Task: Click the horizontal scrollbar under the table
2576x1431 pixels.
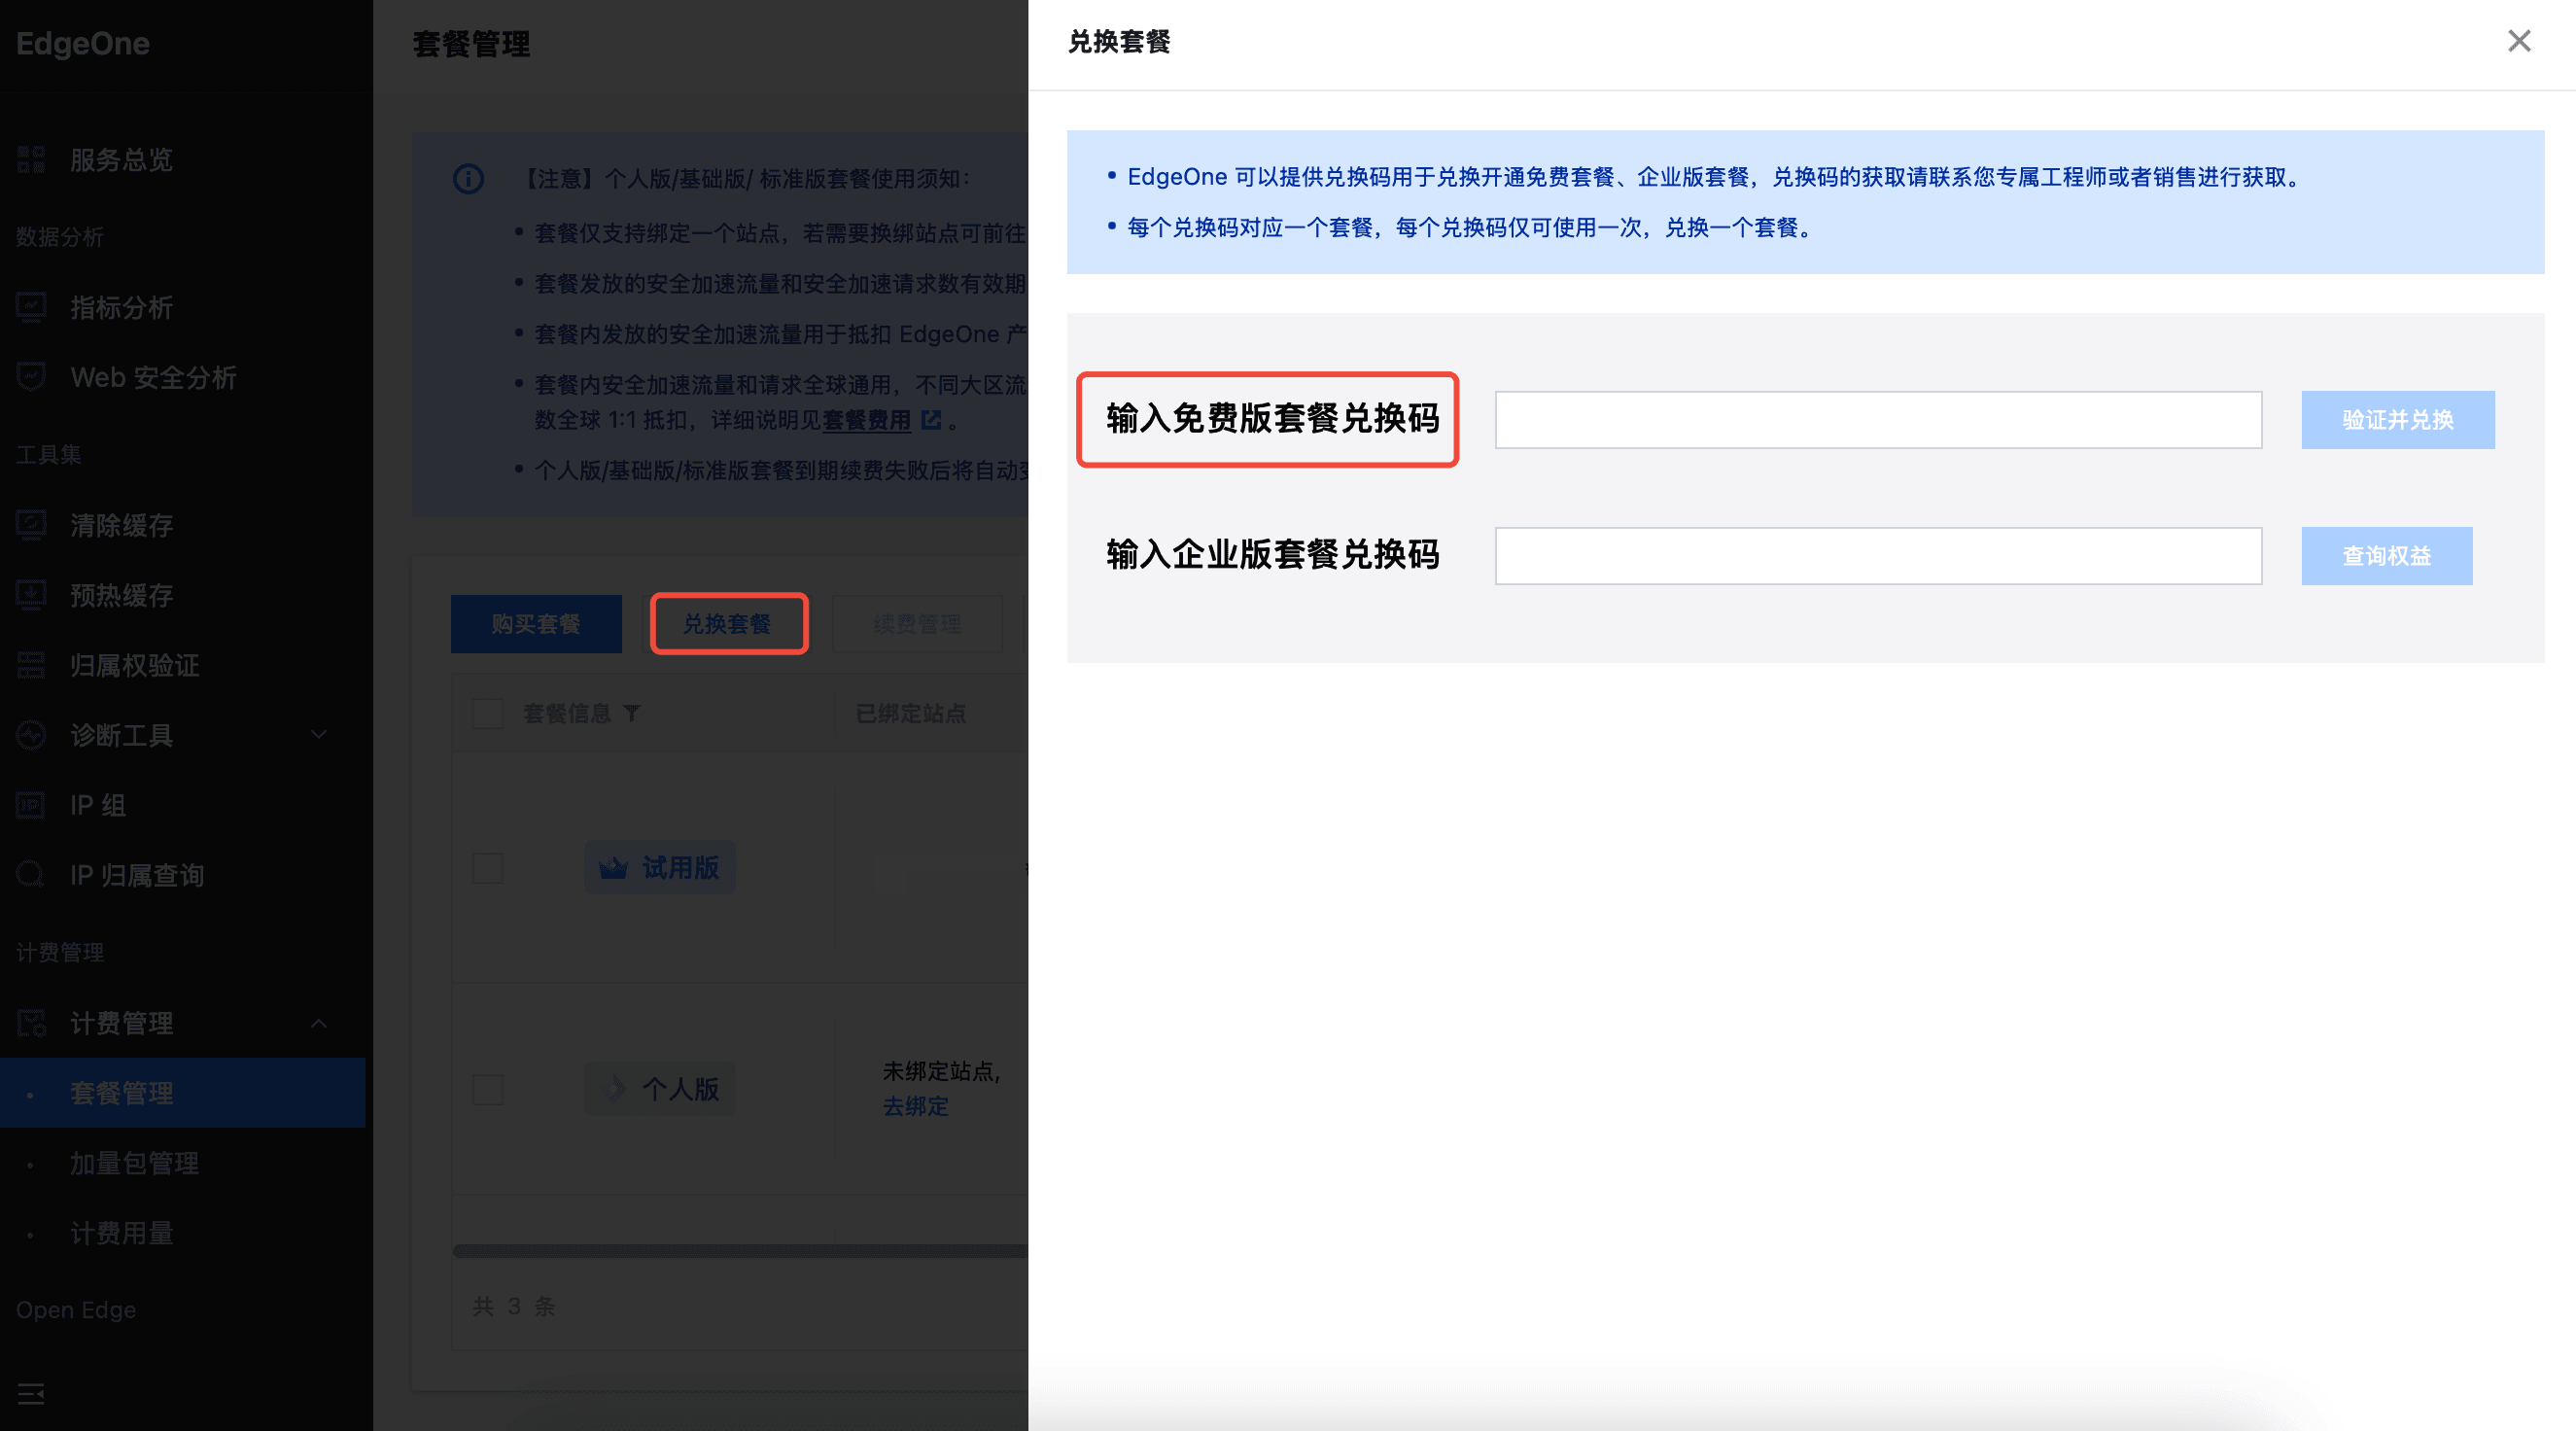Action: (x=740, y=1250)
